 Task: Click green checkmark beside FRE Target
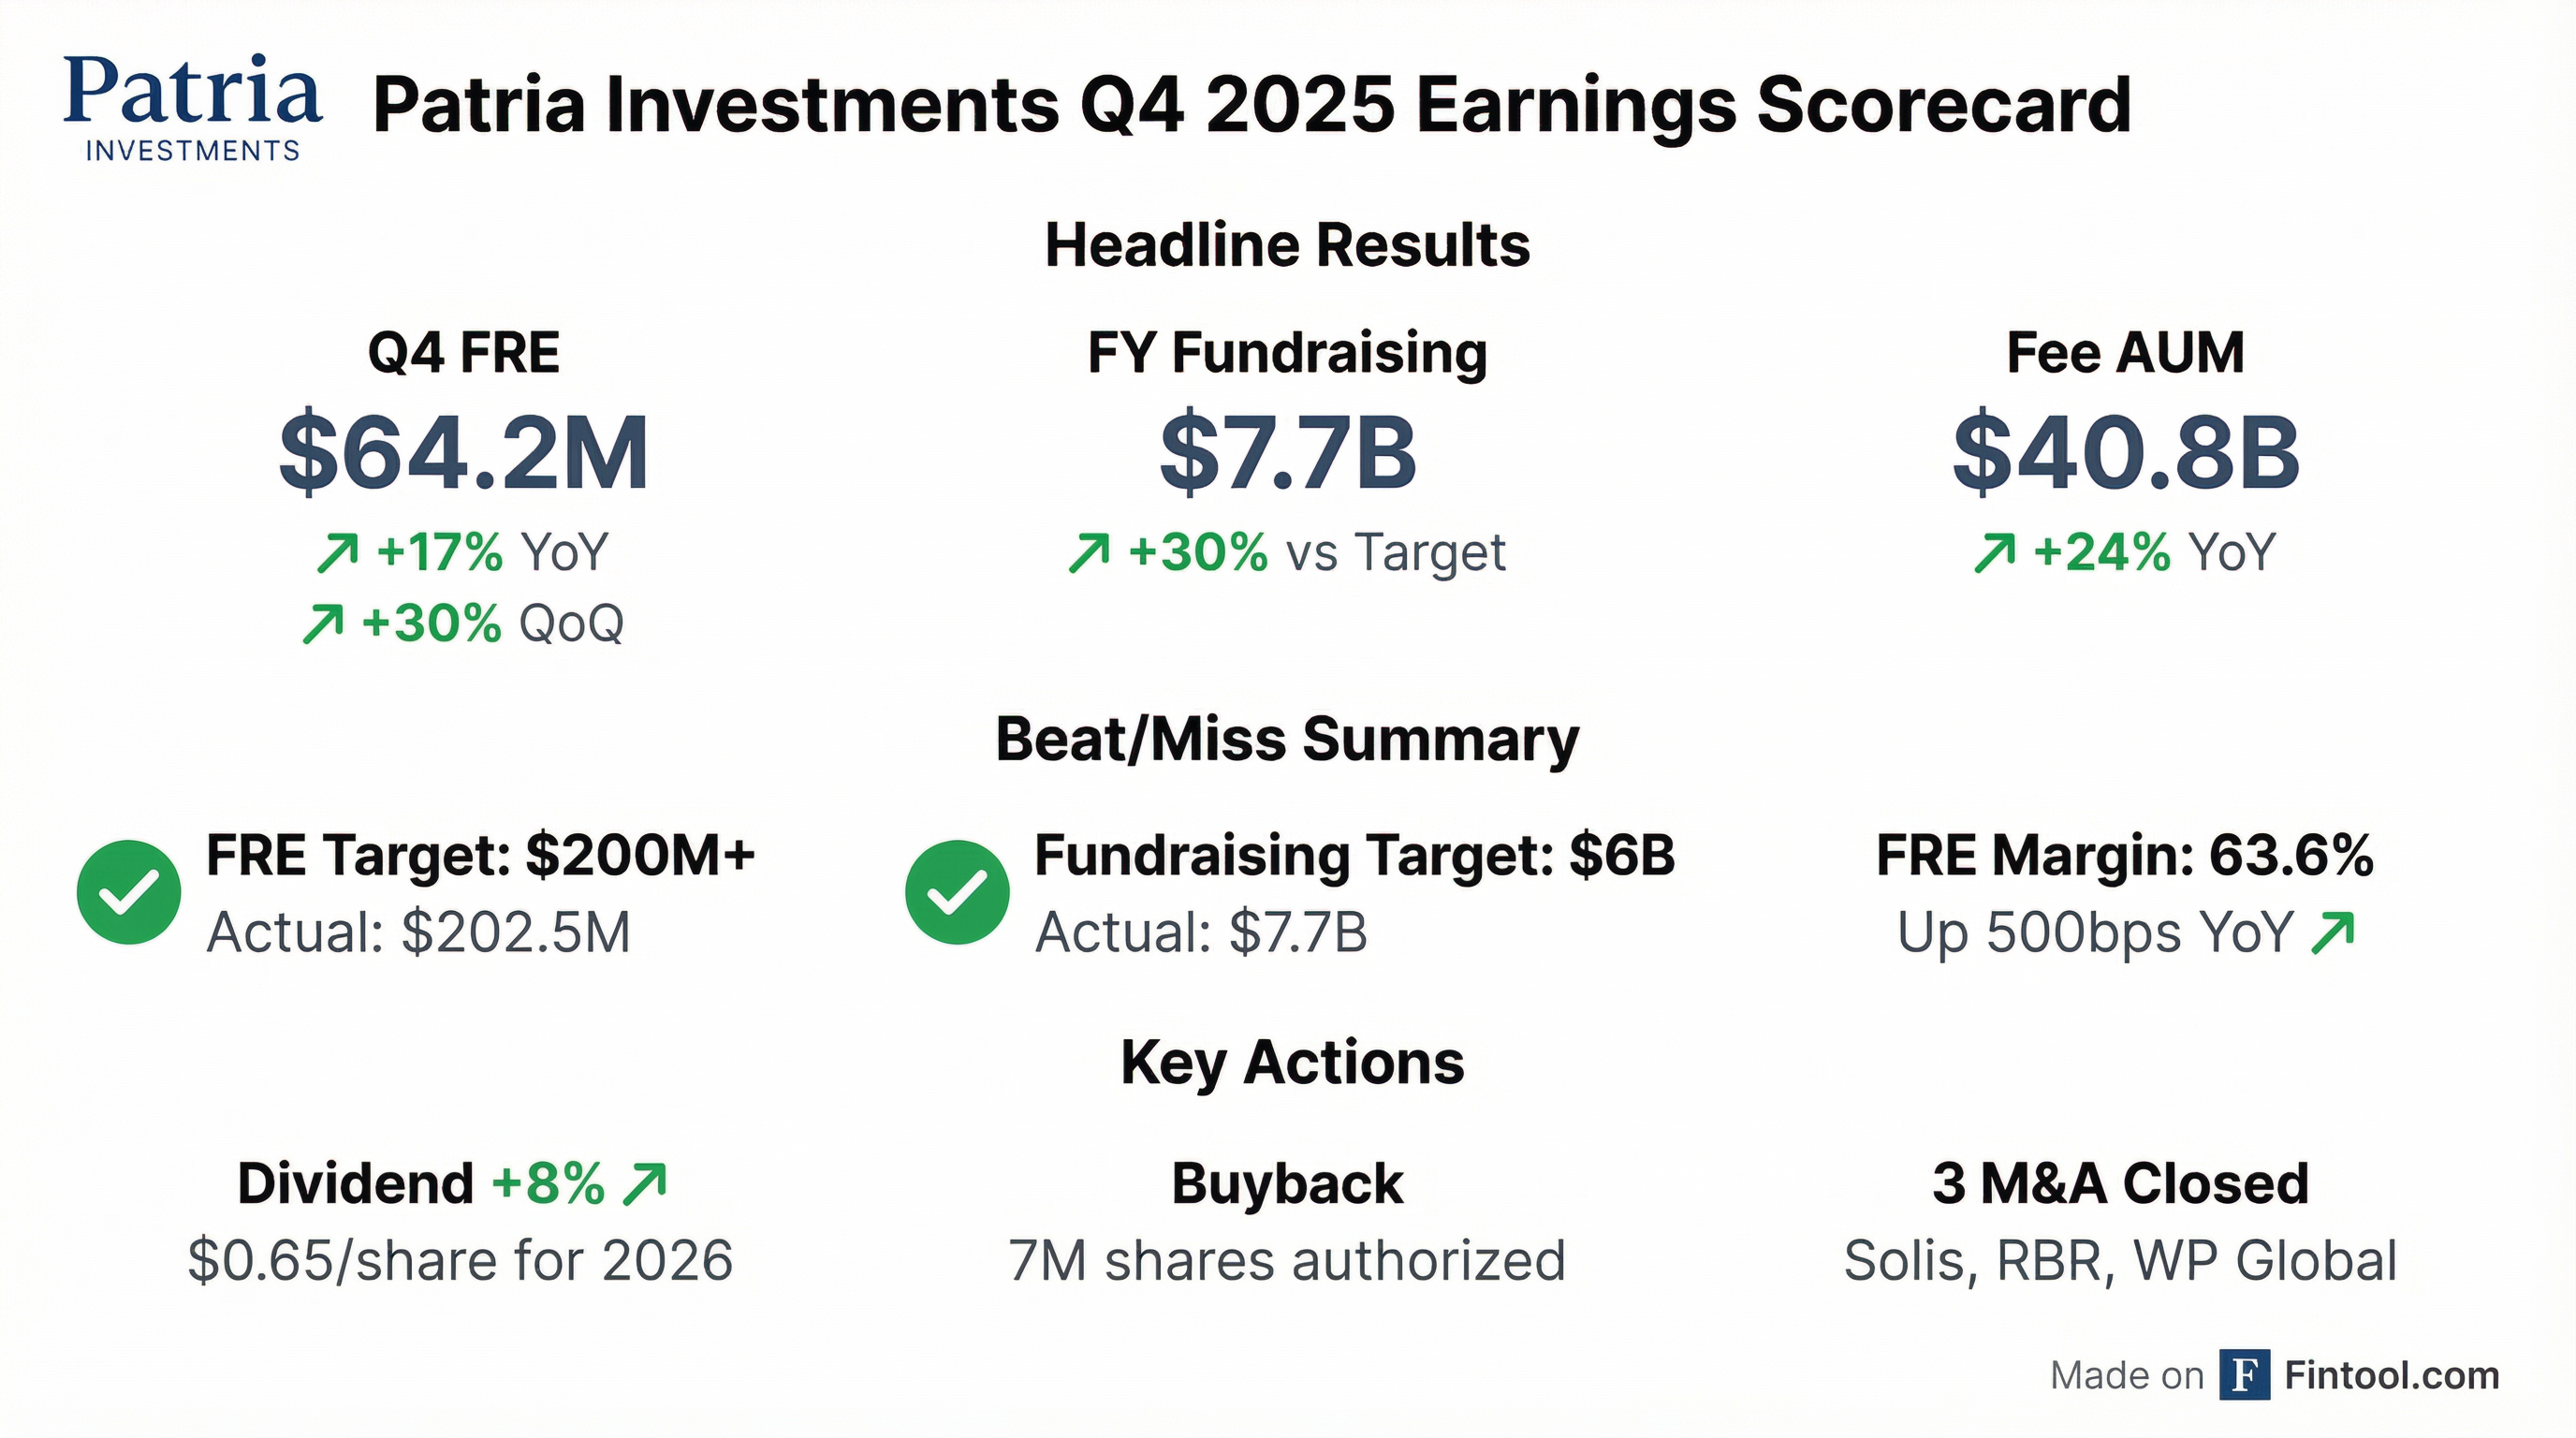[x=129, y=892]
